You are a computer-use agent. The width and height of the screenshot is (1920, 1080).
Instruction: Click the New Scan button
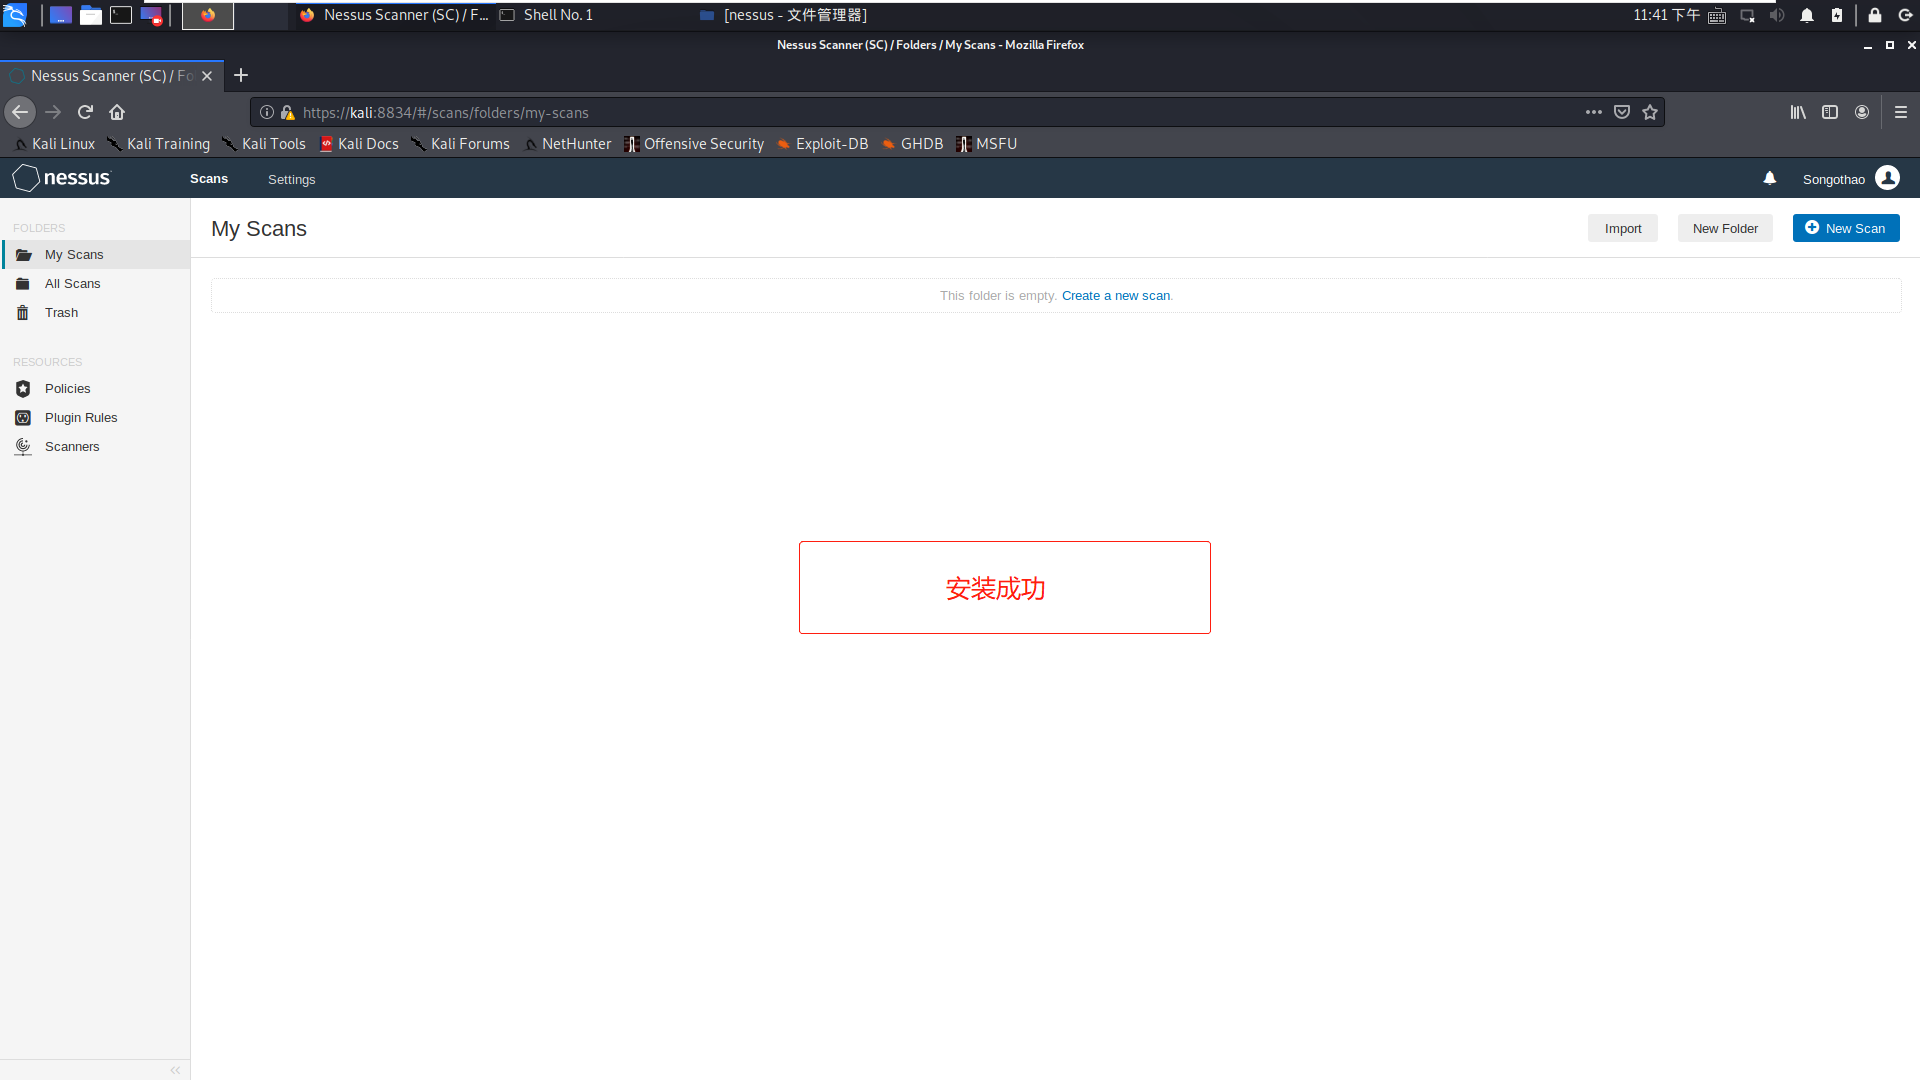click(x=1846, y=228)
